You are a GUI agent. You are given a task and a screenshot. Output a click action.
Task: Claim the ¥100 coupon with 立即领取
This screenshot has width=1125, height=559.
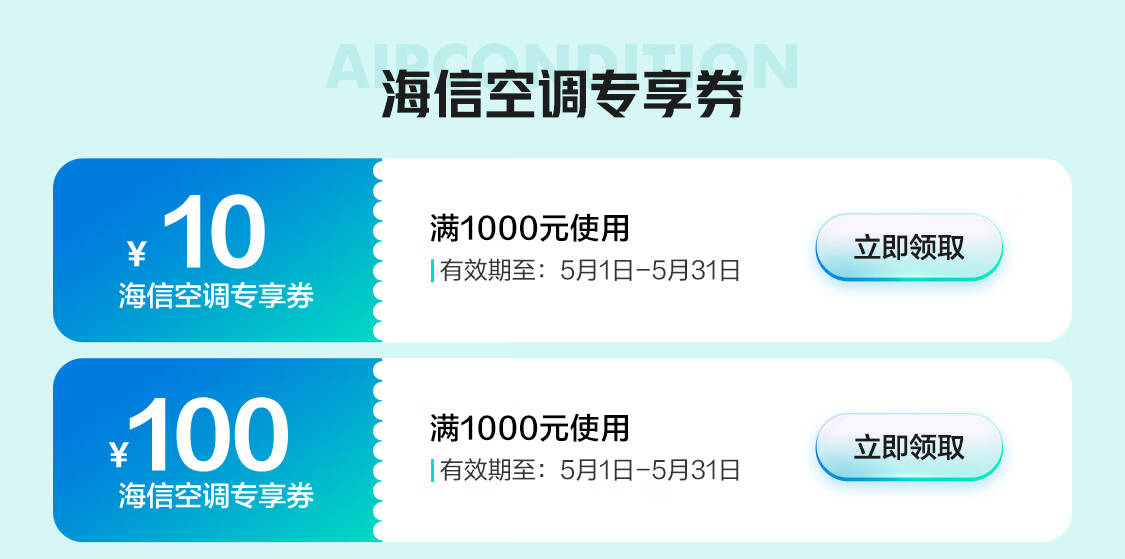tap(908, 447)
